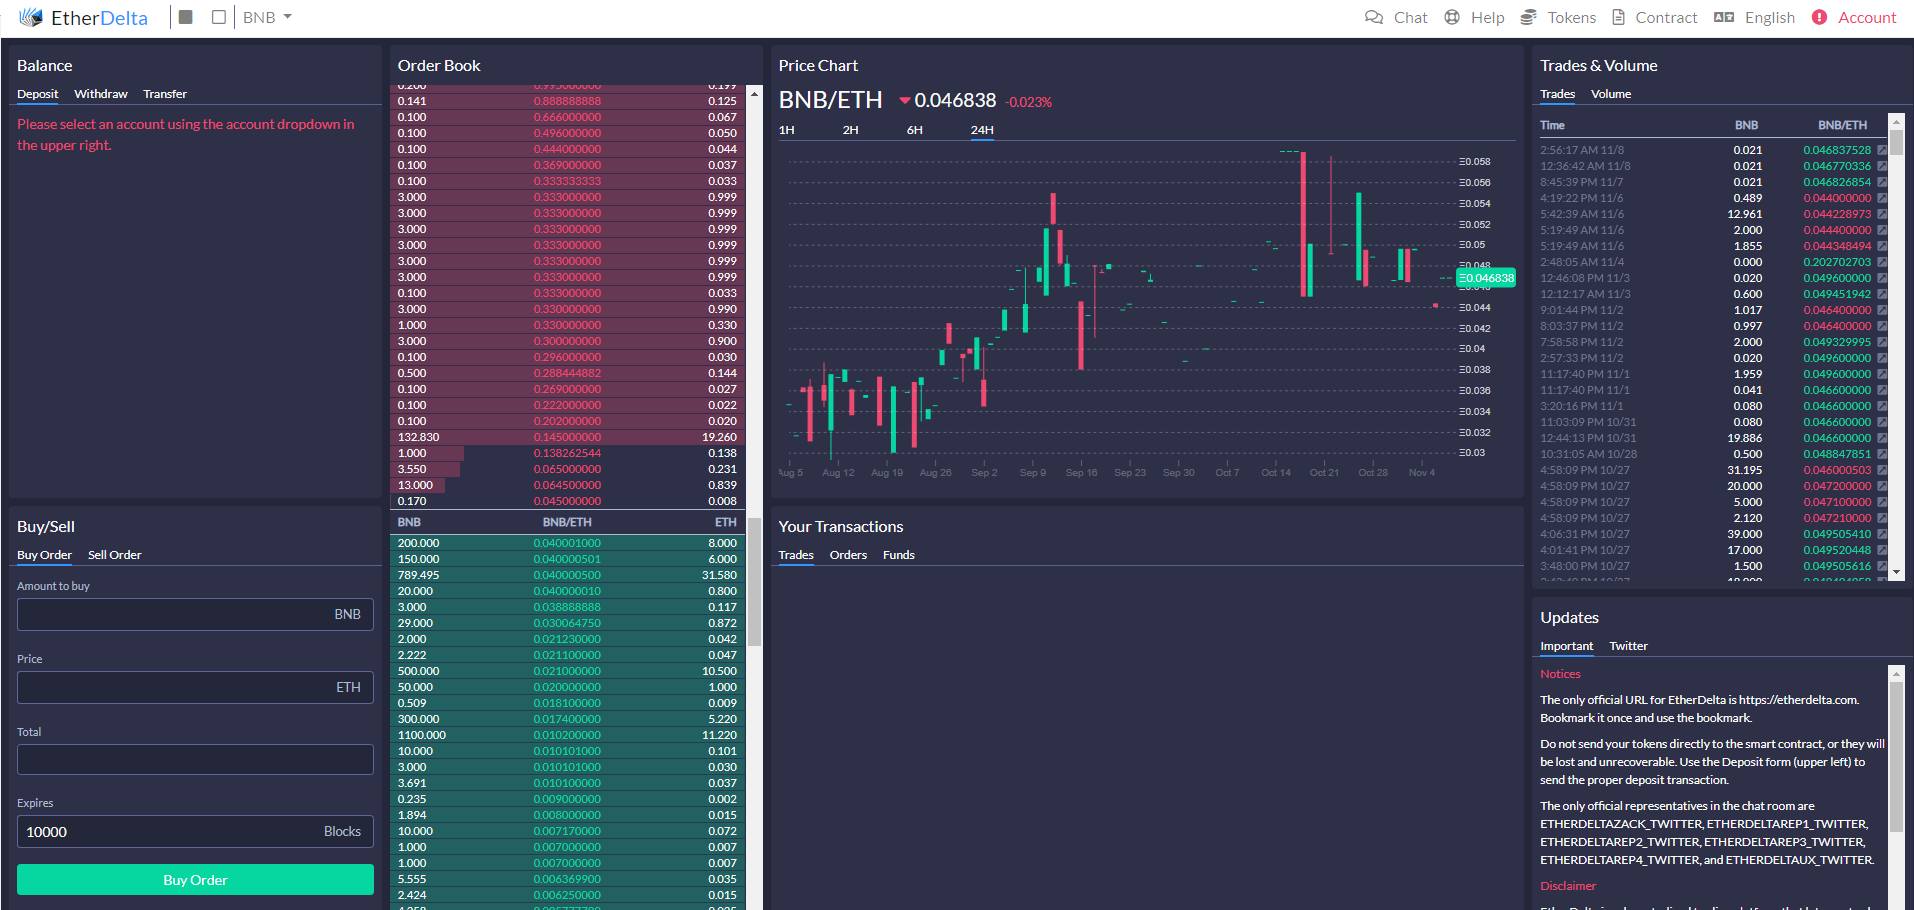Click the Contract document icon
Screen dimensions: 1914x910
point(1618,17)
